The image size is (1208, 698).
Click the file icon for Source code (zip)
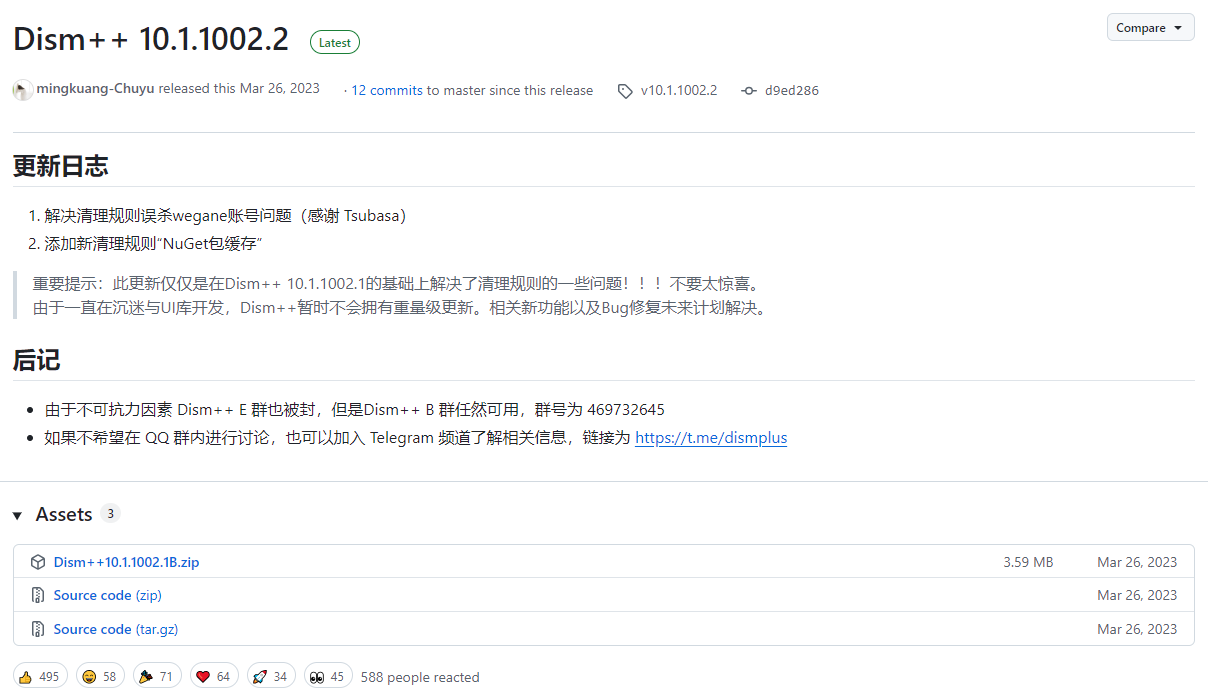pos(37,595)
